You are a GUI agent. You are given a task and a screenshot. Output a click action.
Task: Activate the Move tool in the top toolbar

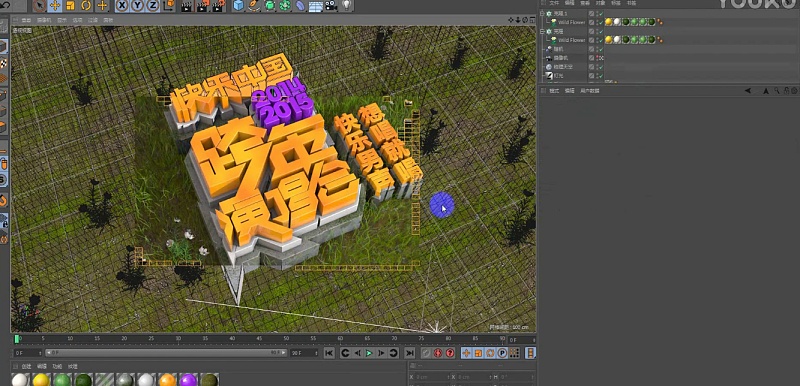coord(55,6)
